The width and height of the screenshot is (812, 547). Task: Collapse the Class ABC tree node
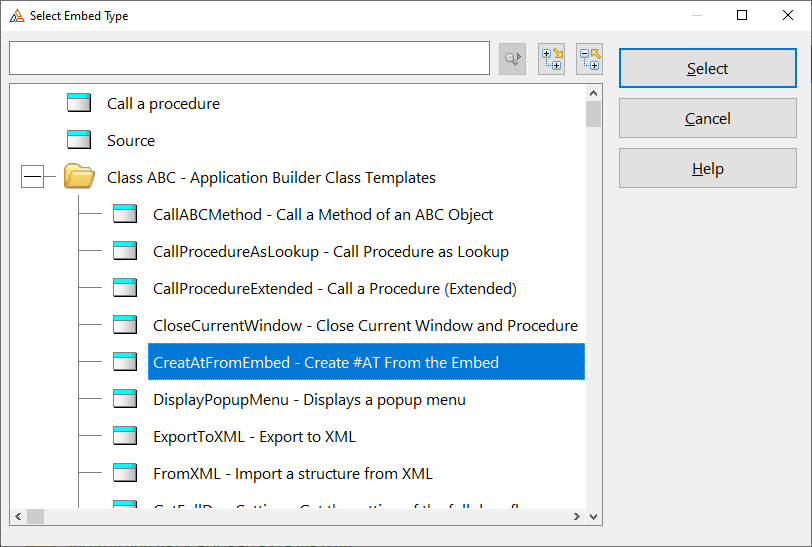32,178
